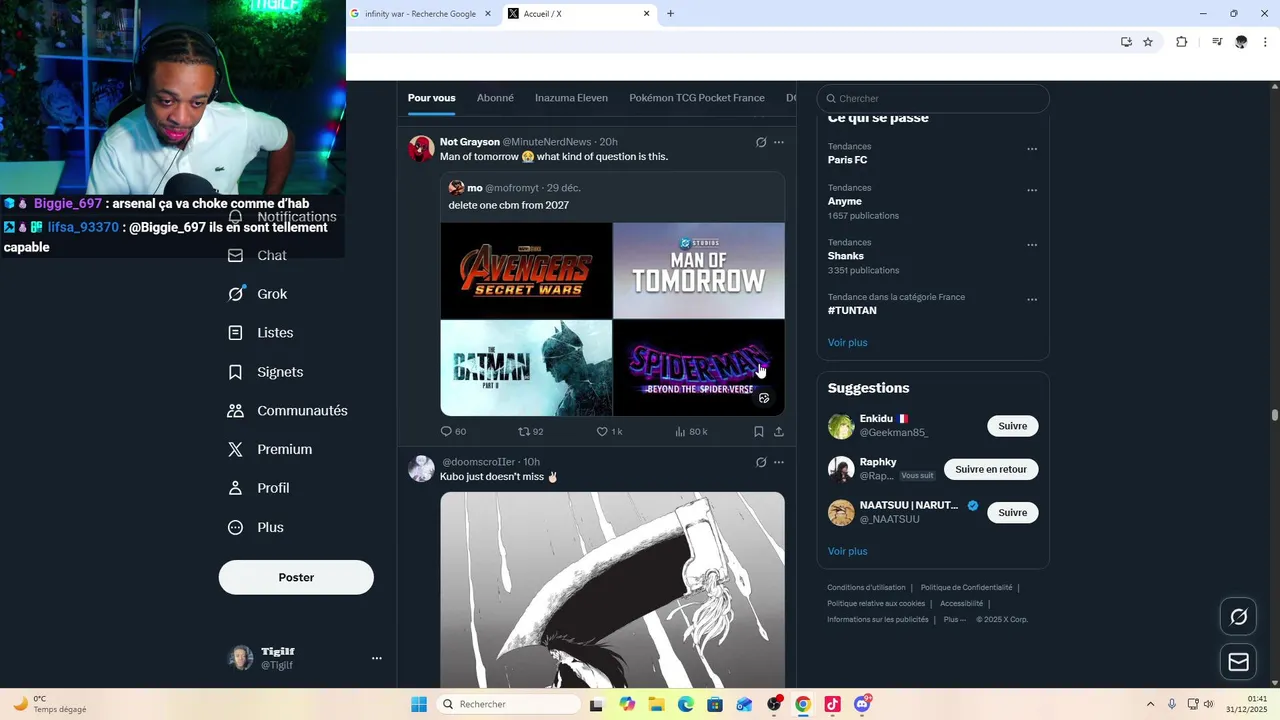Open more options on Not Grayson's post
This screenshot has height=720, width=1280.
tap(779, 142)
